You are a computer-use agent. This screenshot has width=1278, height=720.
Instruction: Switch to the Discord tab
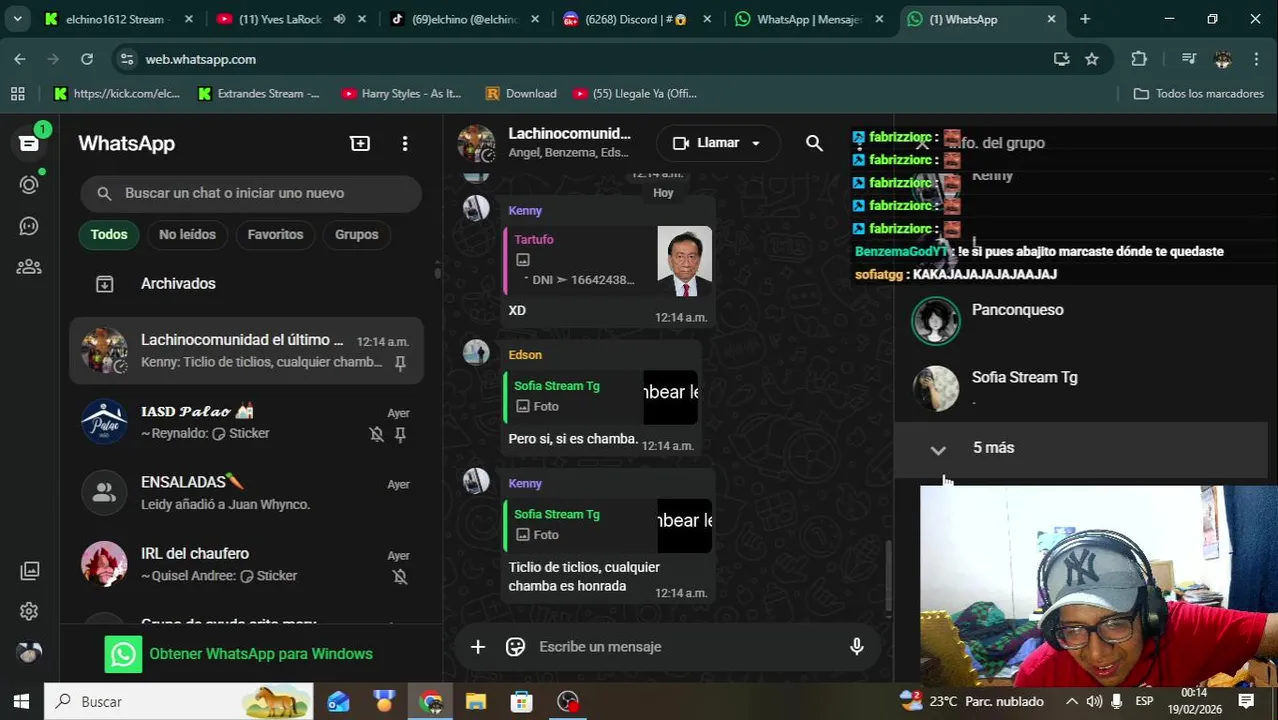pyautogui.click(x=638, y=19)
